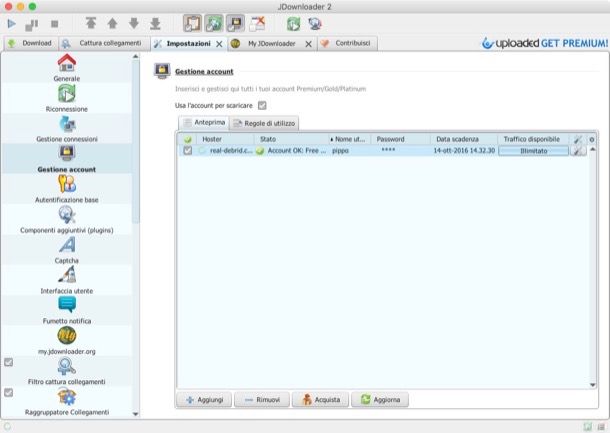Image resolution: width=610 pixels, height=433 pixels.
Task: Toggle Usa l'account per scaricare checkbox
Action: [x=262, y=105]
